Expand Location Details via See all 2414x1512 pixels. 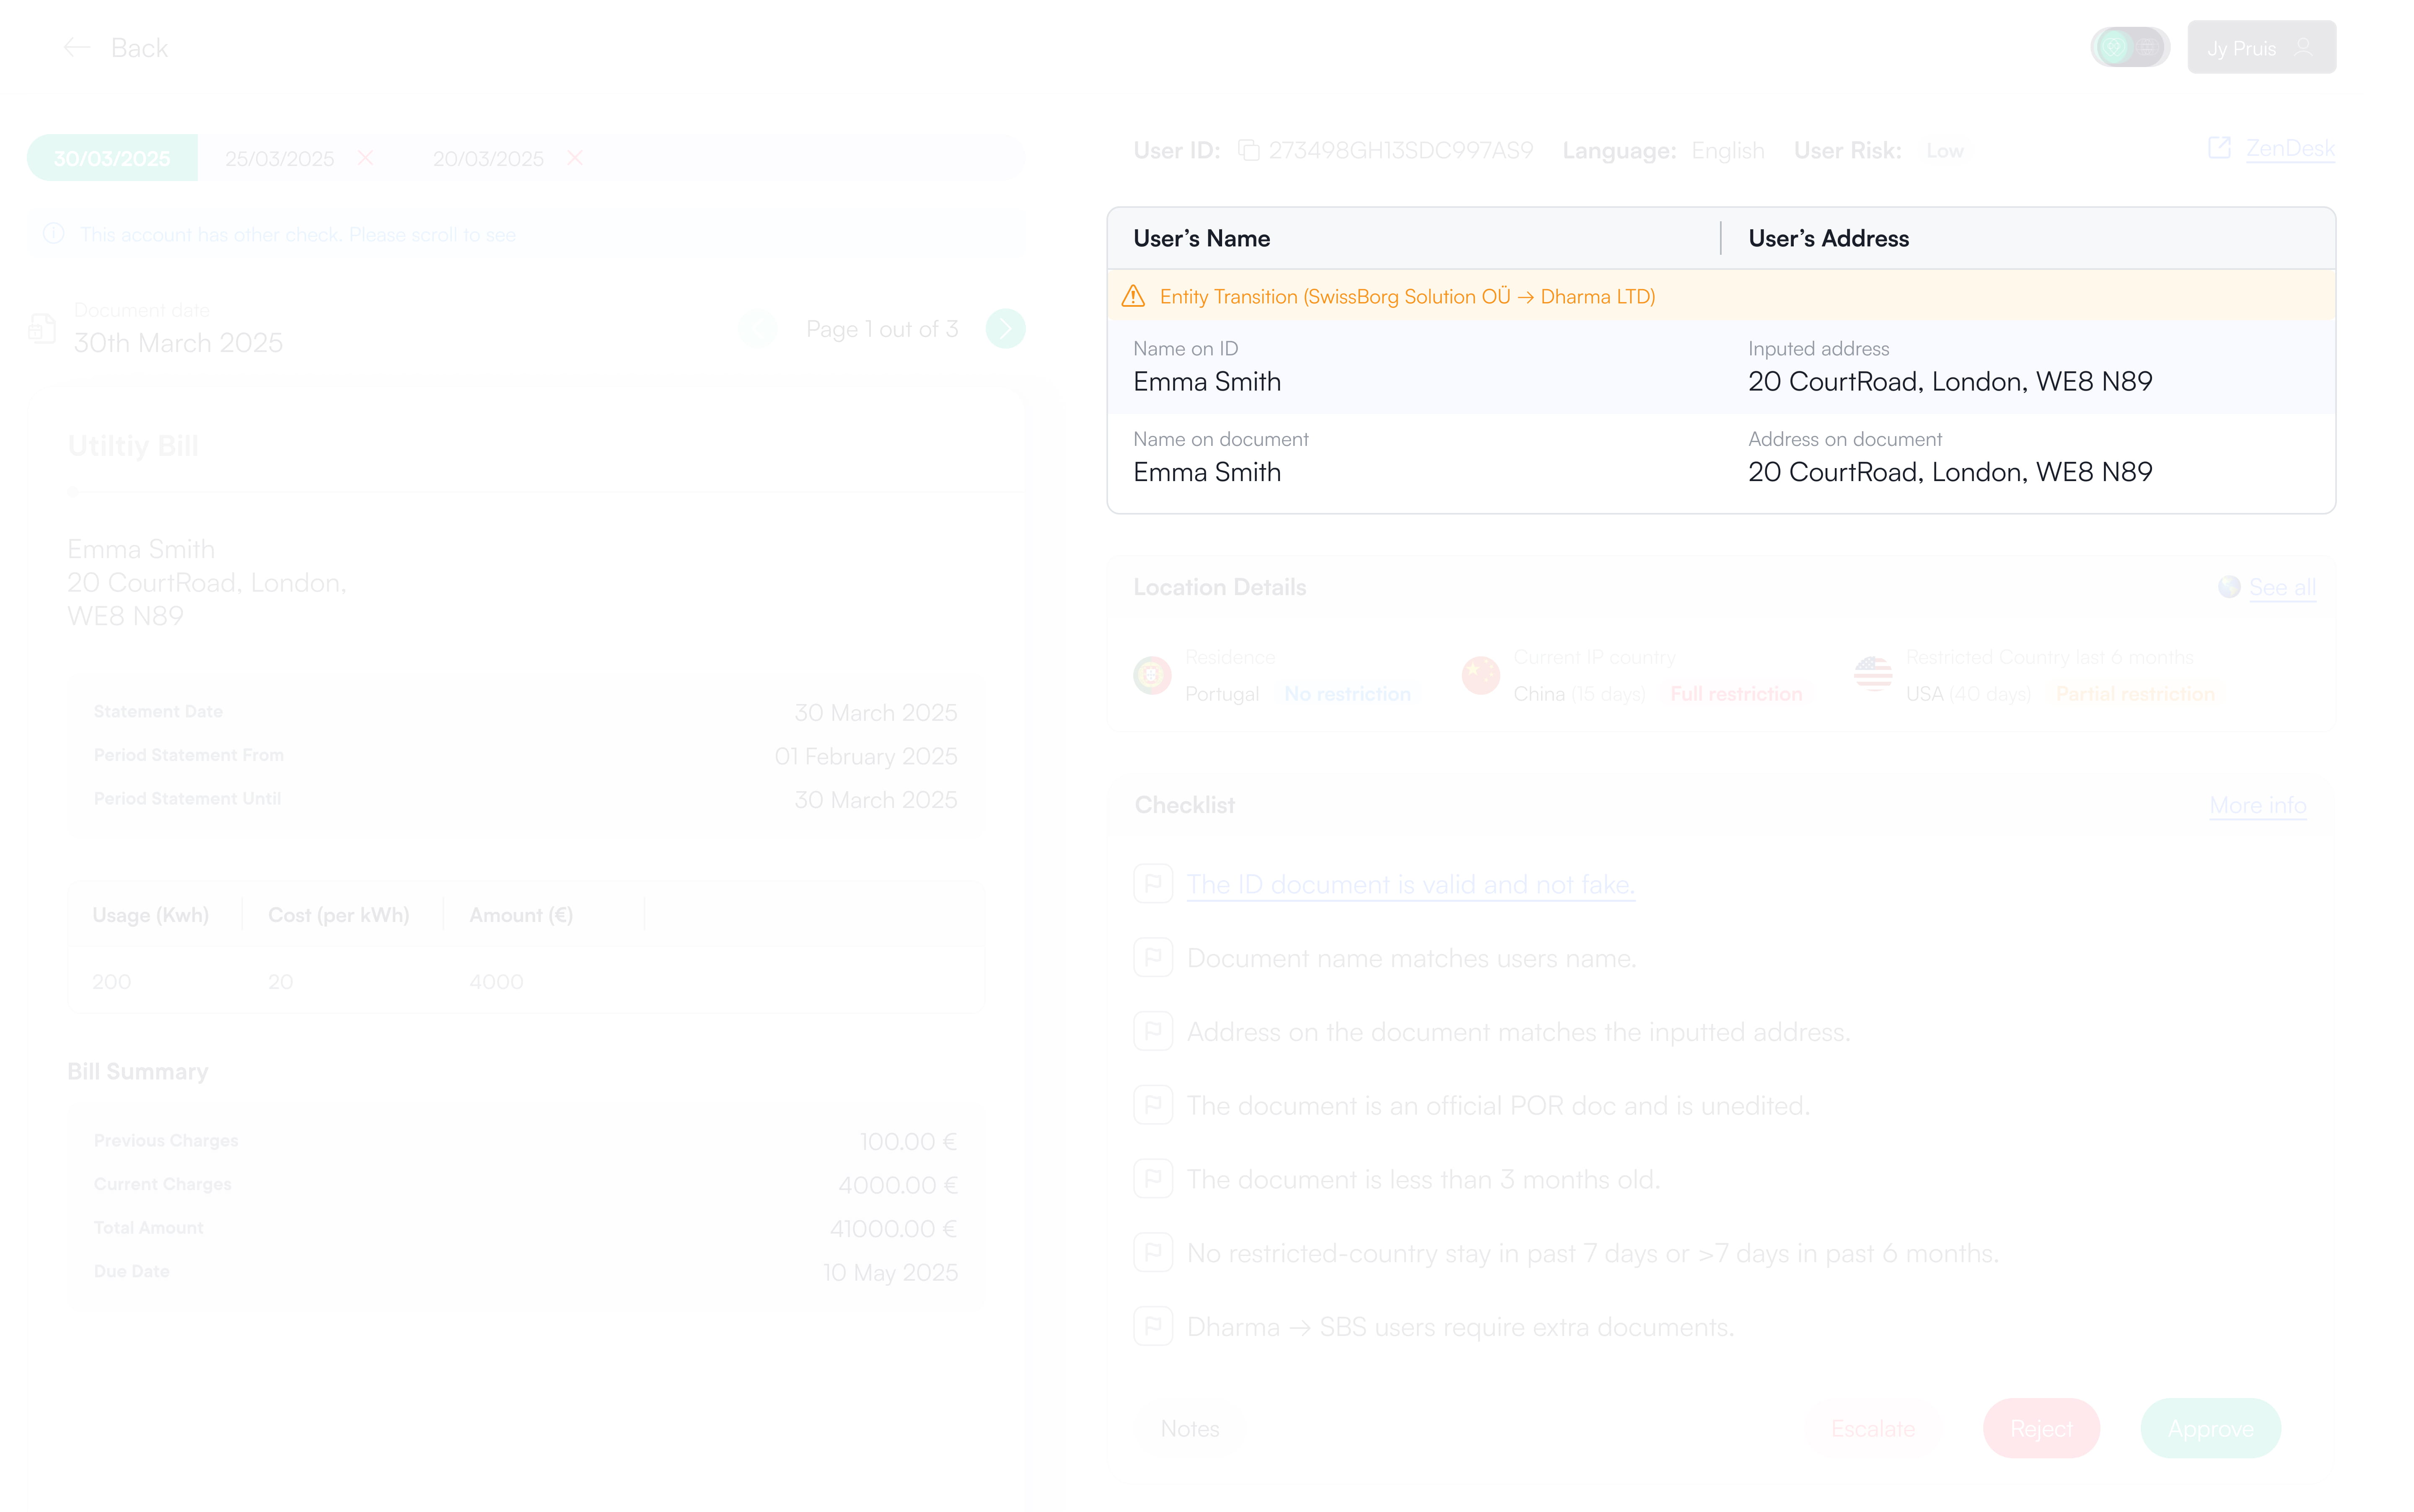(2281, 588)
